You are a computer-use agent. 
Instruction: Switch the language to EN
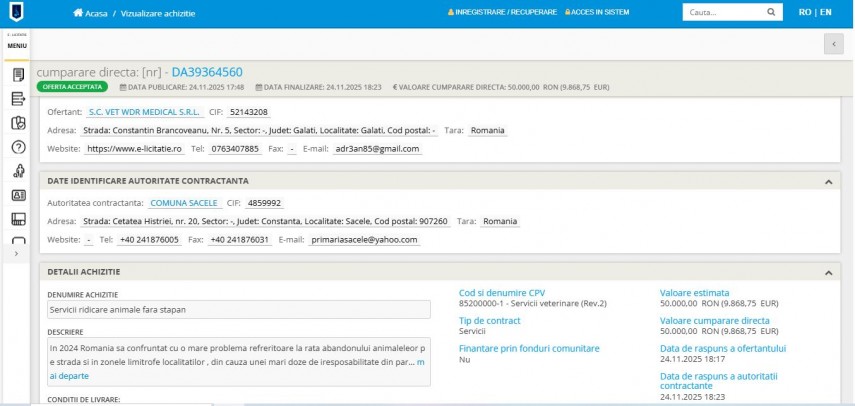825,13
